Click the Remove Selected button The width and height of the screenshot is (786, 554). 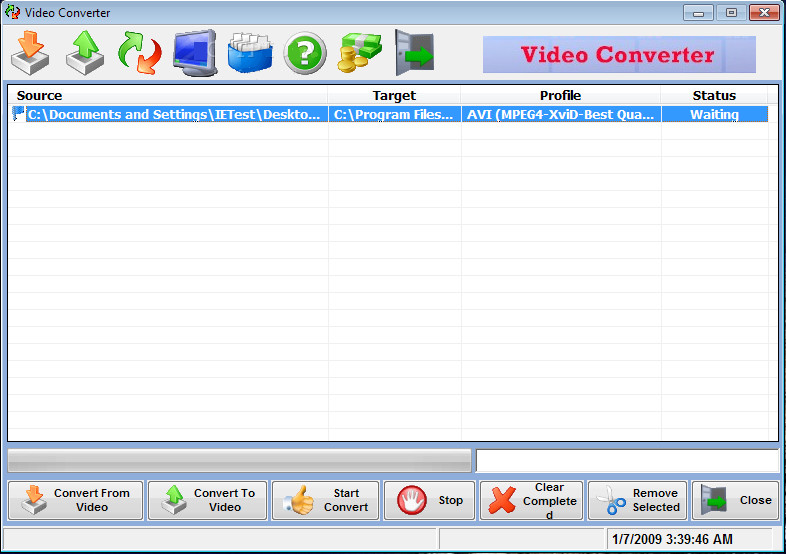(637, 500)
